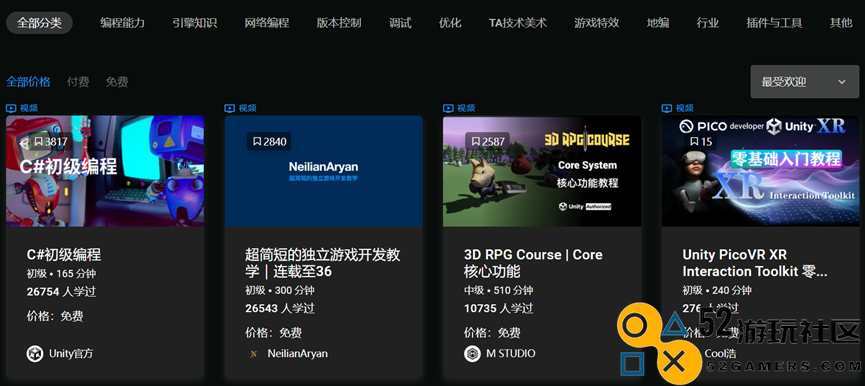Open Unity PicoVR XR Interaction Toolkit course
This screenshot has height=386, width=865.
755,263
